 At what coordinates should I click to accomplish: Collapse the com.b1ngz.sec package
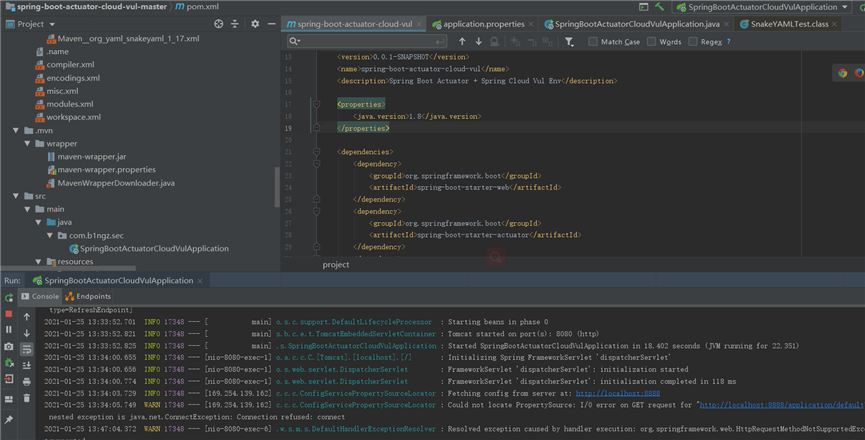pyautogui.click(x=50, y=235)
